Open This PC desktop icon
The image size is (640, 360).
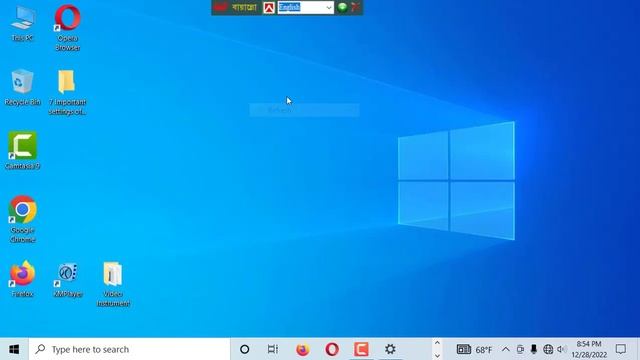coord(22,23)
